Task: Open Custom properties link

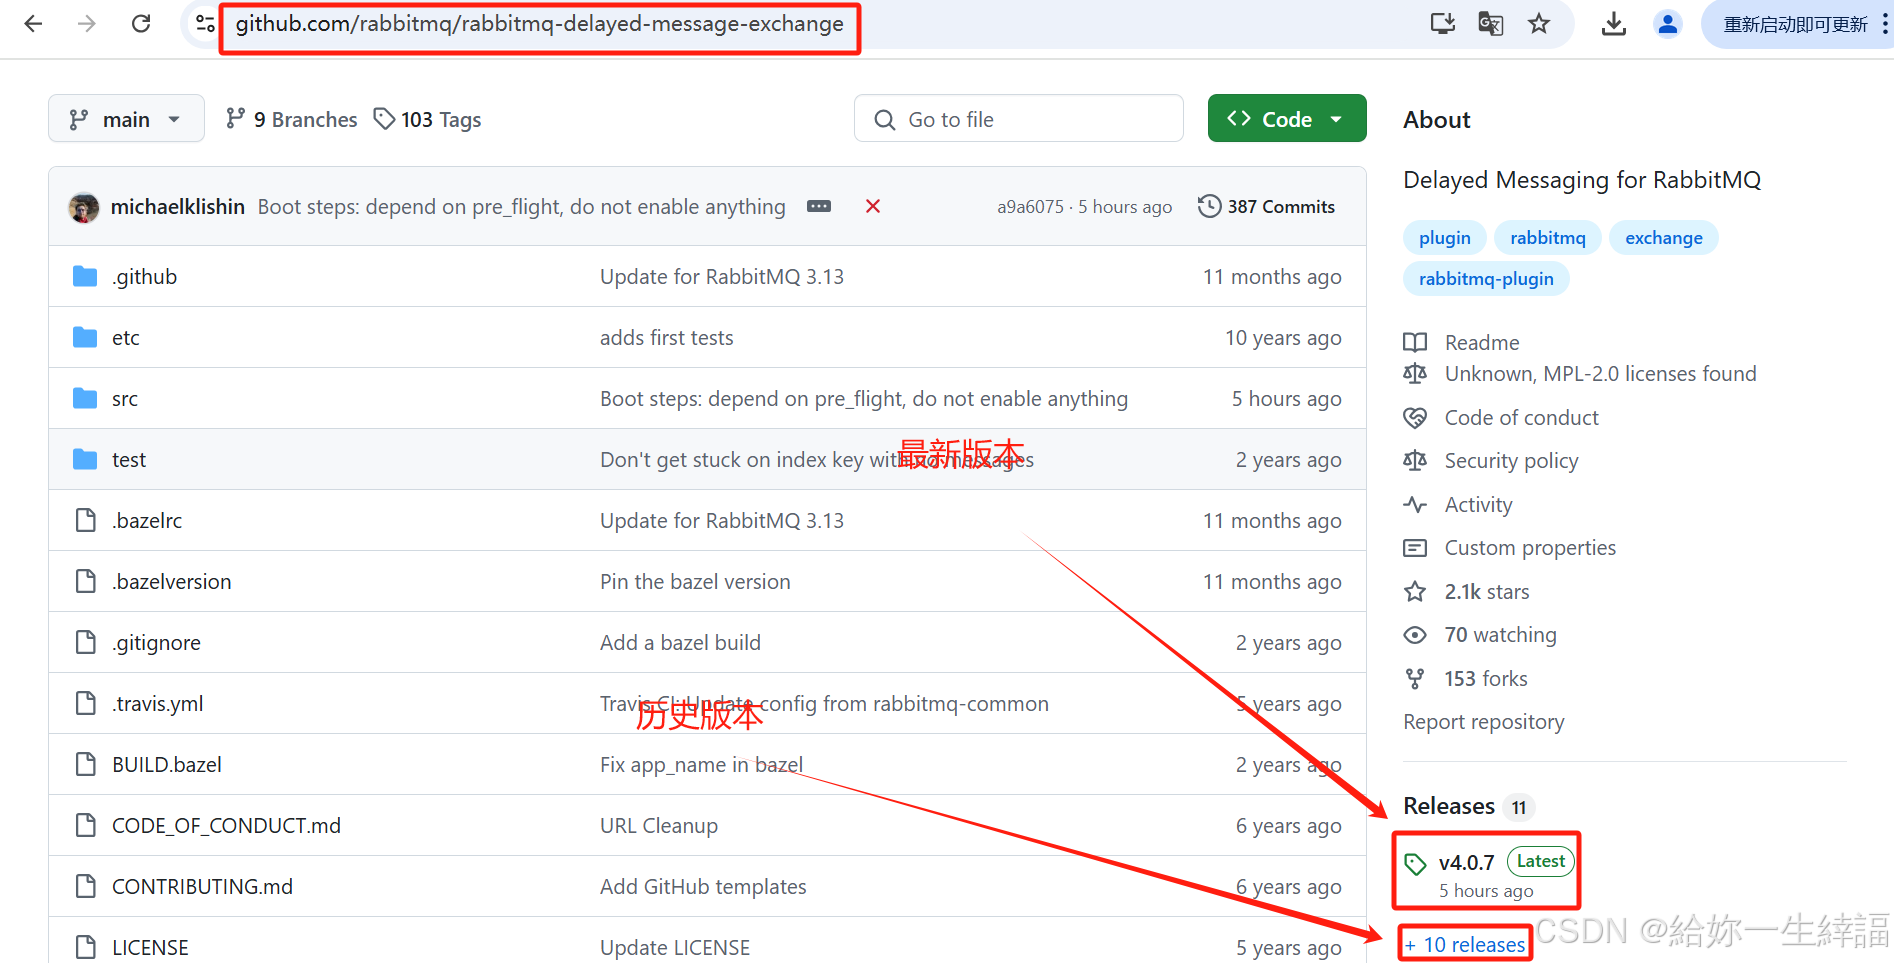Action: 1510,548
